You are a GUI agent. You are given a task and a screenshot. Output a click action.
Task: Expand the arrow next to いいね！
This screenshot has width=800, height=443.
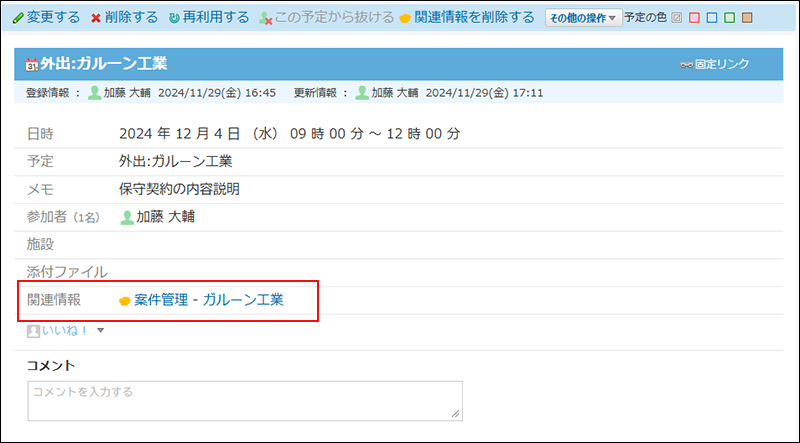pos(101,331)
